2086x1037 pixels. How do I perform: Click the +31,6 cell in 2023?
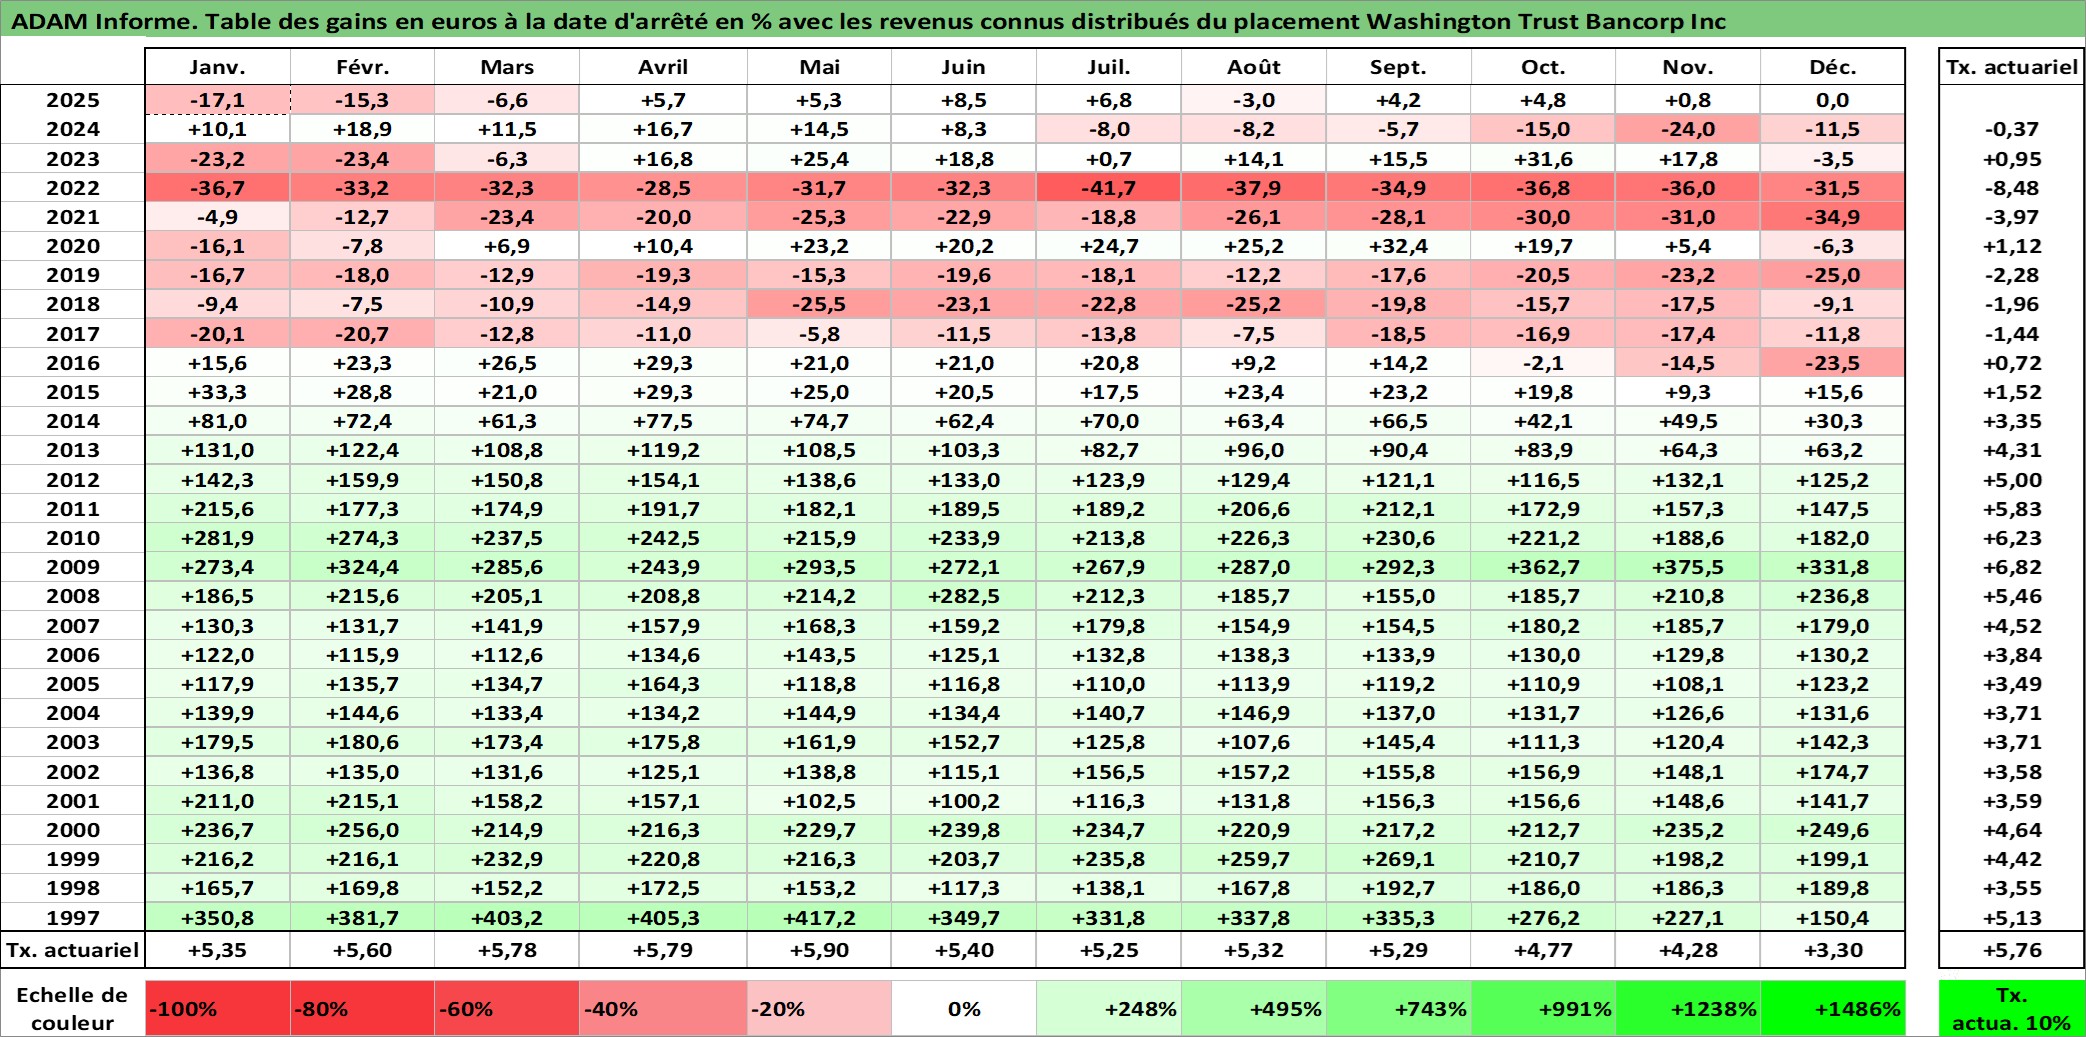(x=1543, y=159)
